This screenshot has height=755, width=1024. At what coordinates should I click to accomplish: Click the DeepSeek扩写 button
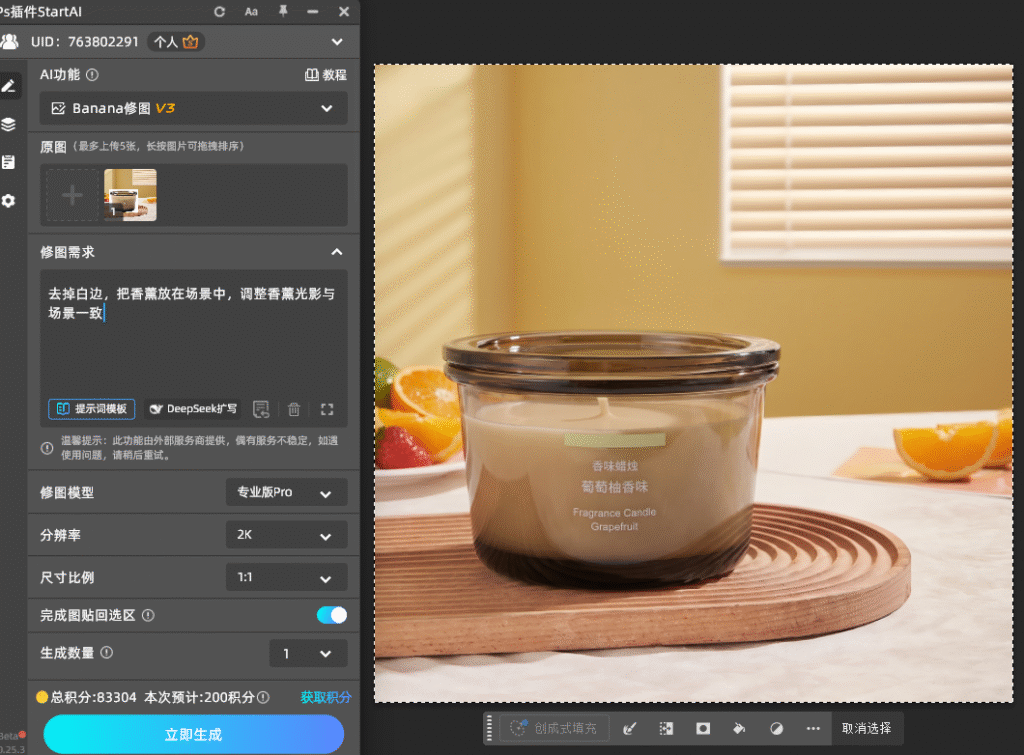point(193,410)
